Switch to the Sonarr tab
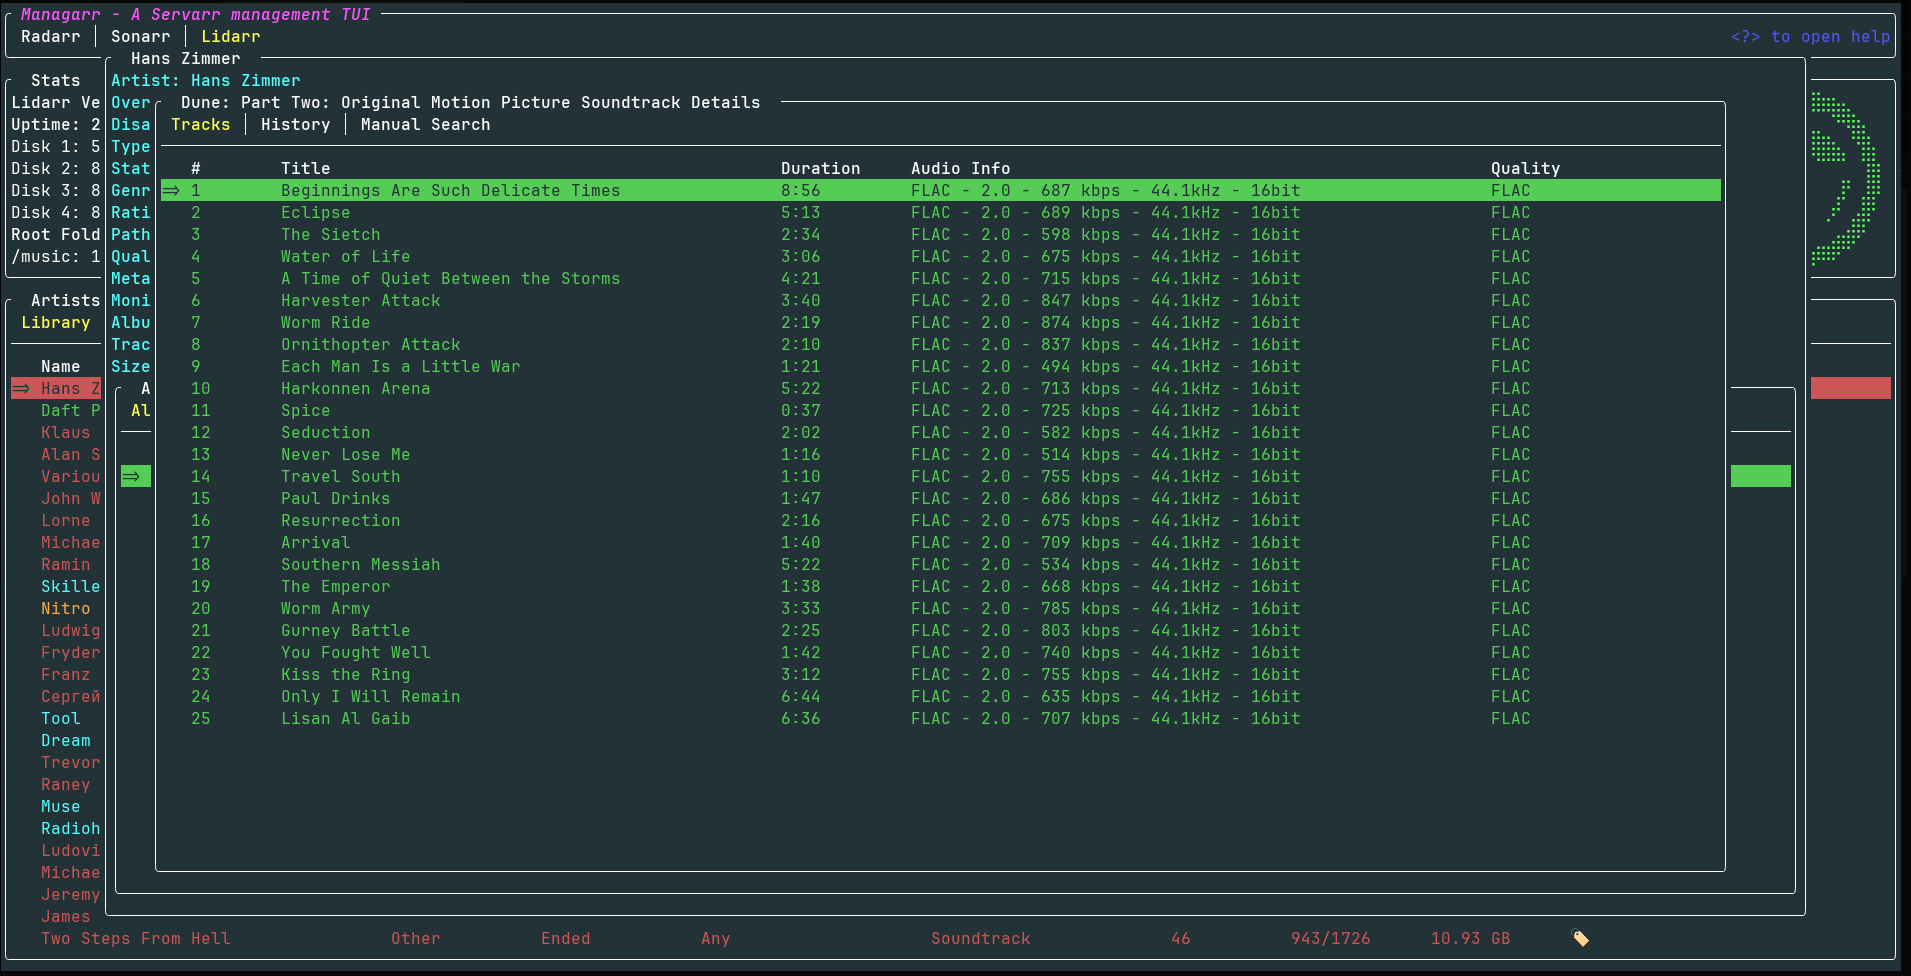The height and width of the screenshot is (976, 1911). click(x=140, y=37)
